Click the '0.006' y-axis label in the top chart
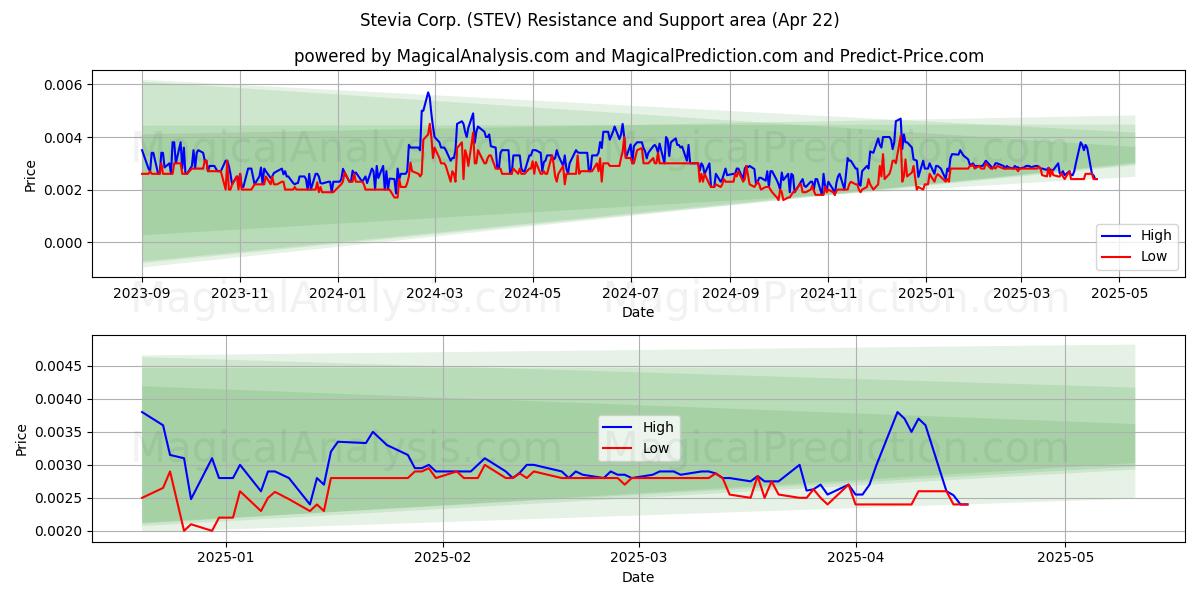Screen dimensions: 1200x600 point(63,85)
